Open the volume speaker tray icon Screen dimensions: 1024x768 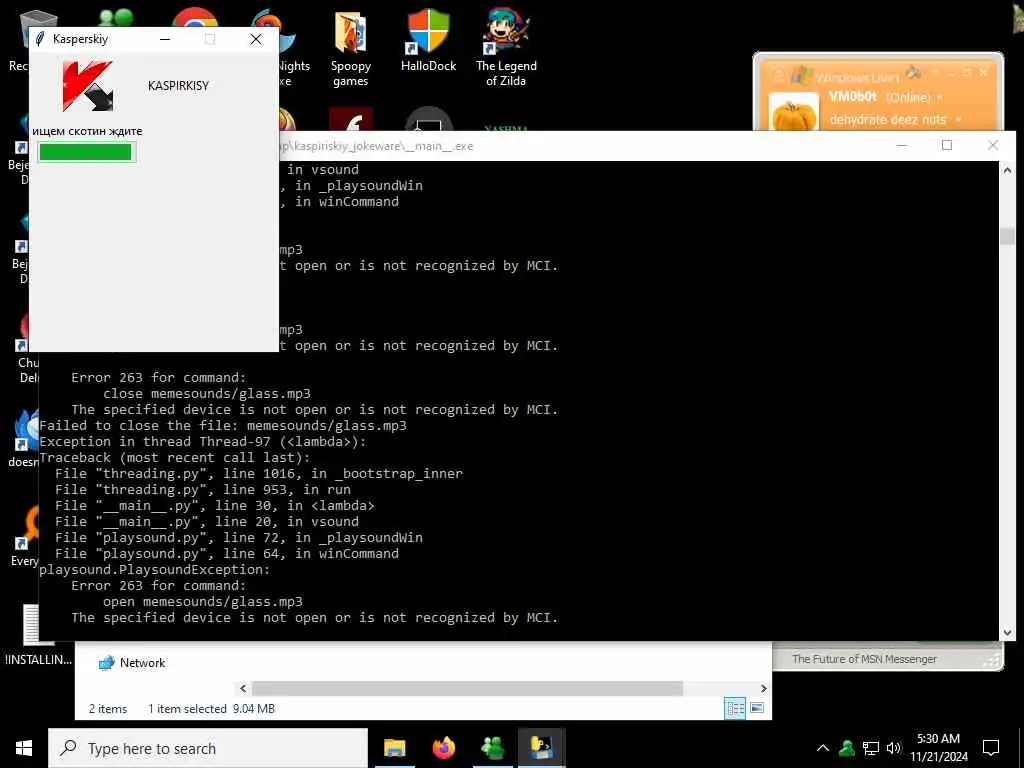[x=893, y=748]
